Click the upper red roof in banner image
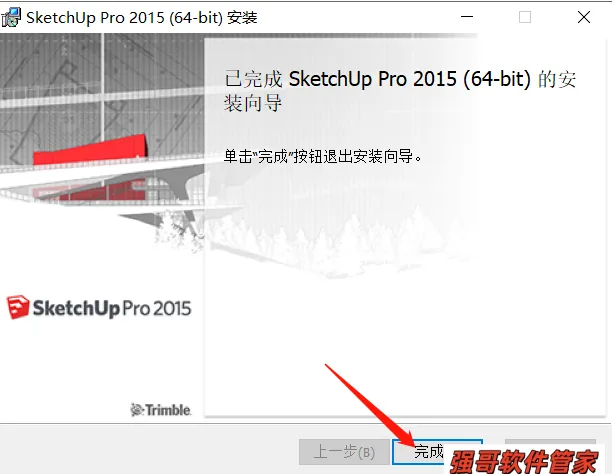This screenshot has height=474, width=612. coord(90,150)
